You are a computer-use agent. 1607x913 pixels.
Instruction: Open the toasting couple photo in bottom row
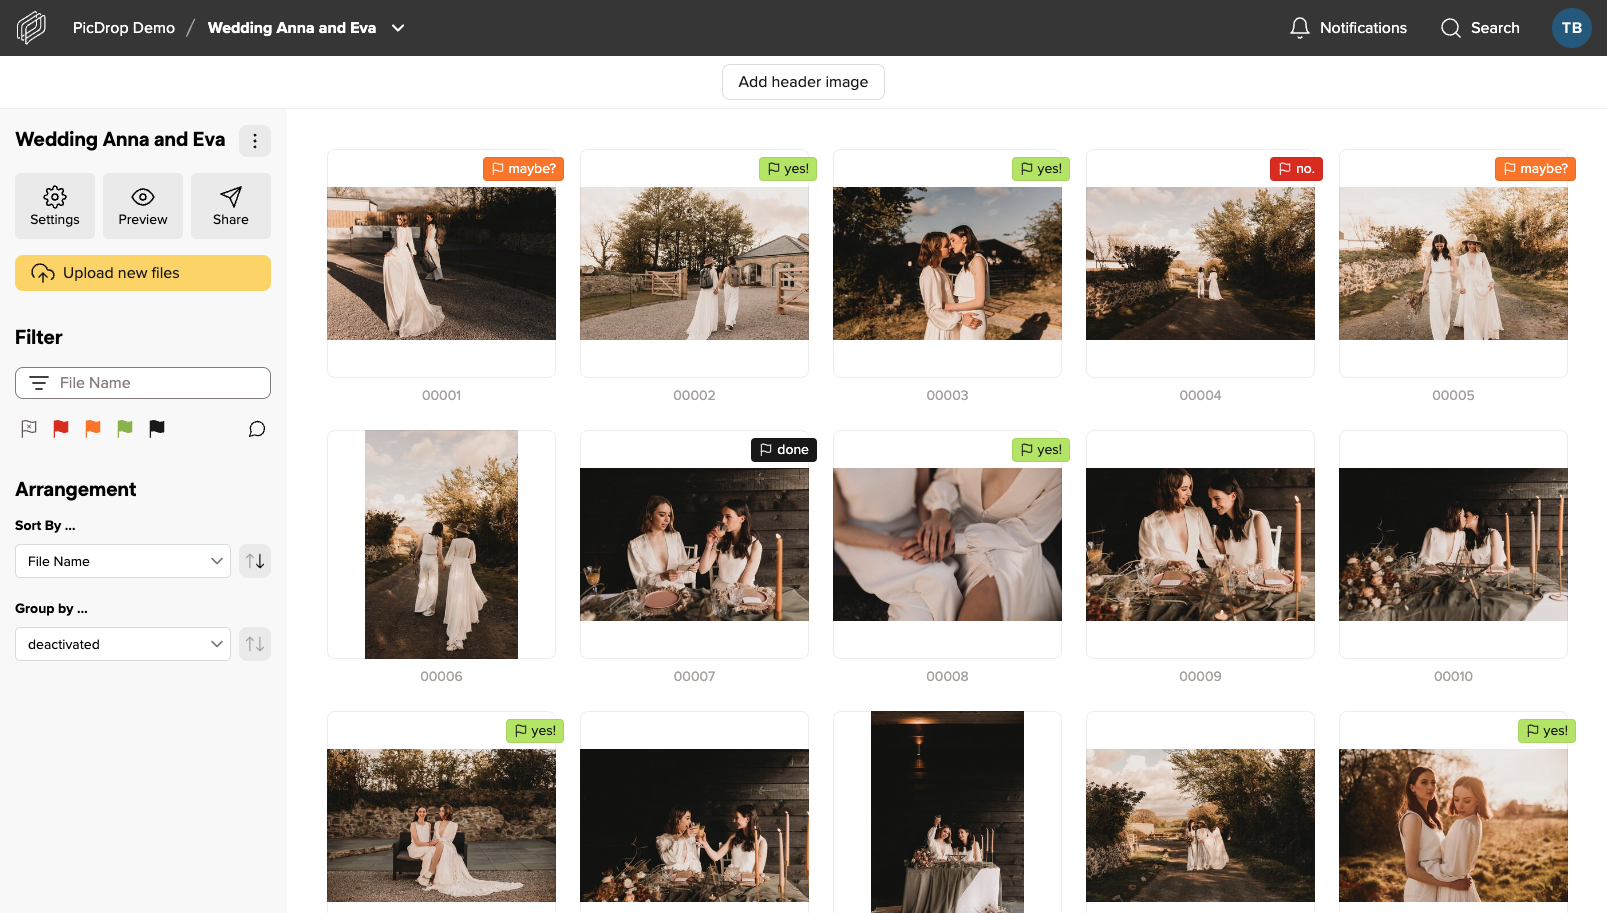click(x=694, y=825)
